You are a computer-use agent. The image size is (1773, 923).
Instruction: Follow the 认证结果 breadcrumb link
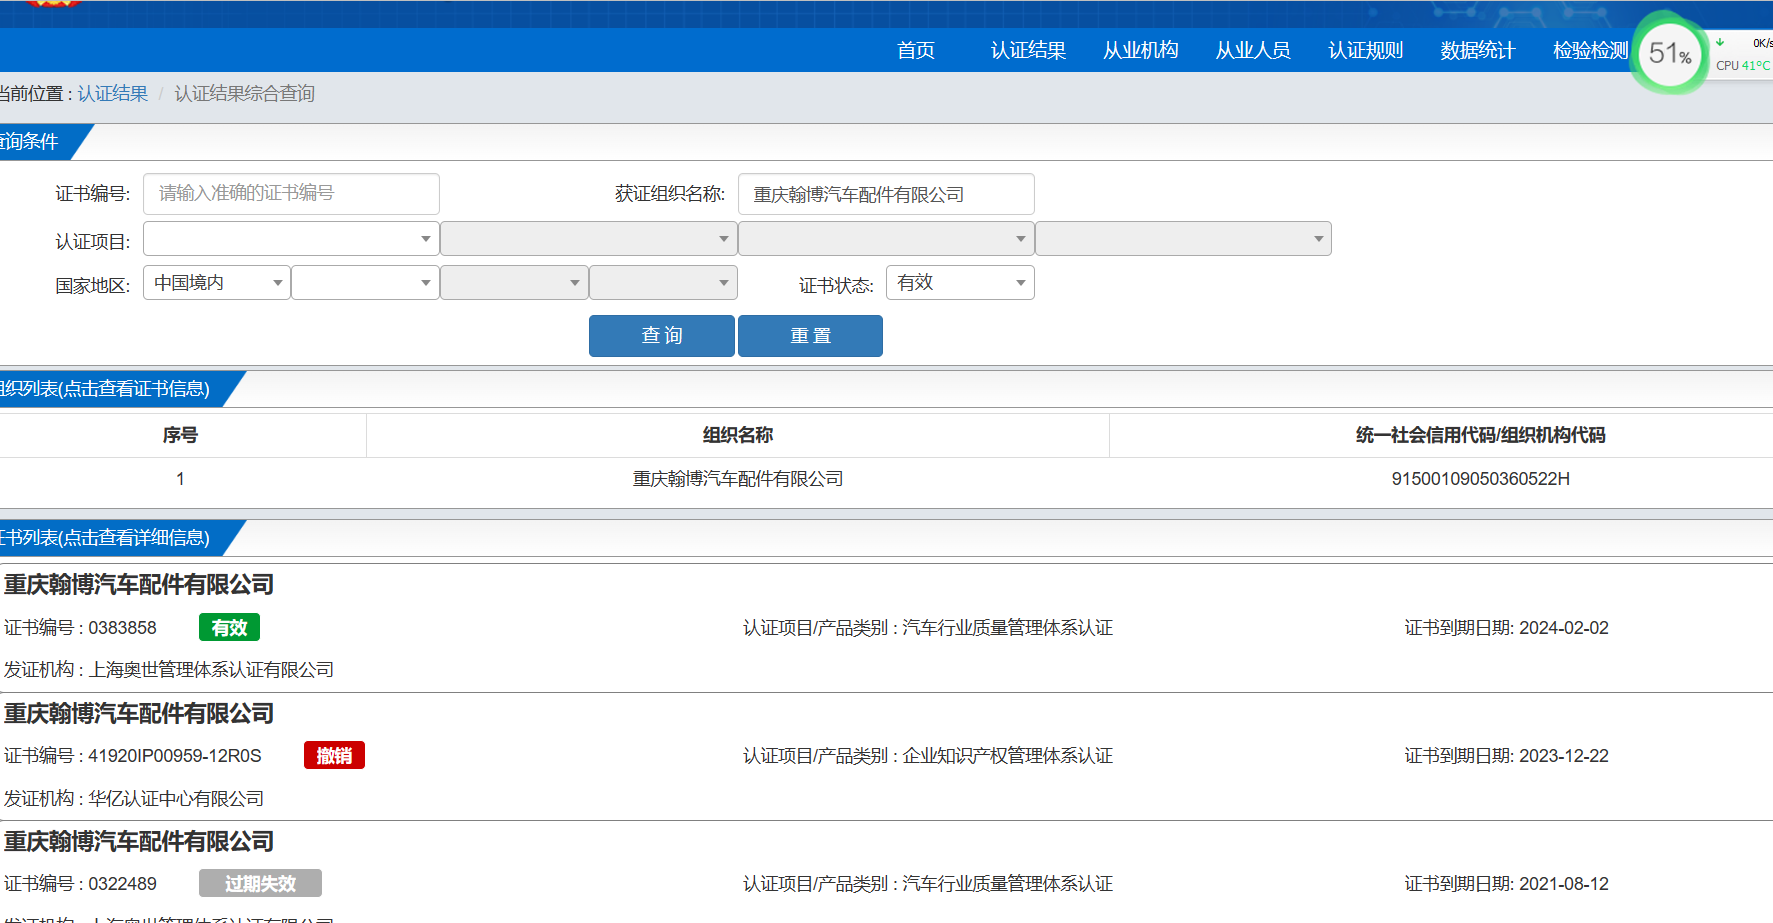coord(113,93)
